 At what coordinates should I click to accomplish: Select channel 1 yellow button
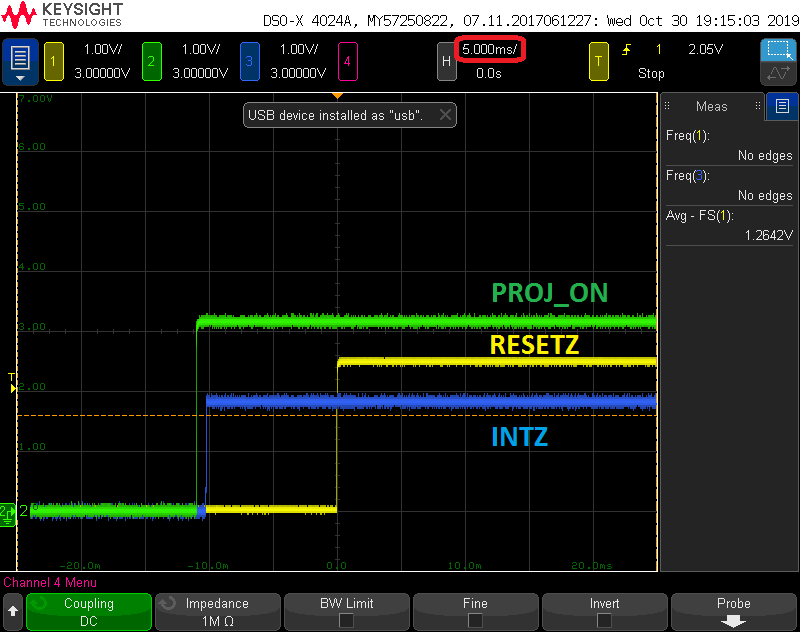click(x=54, y=62)
